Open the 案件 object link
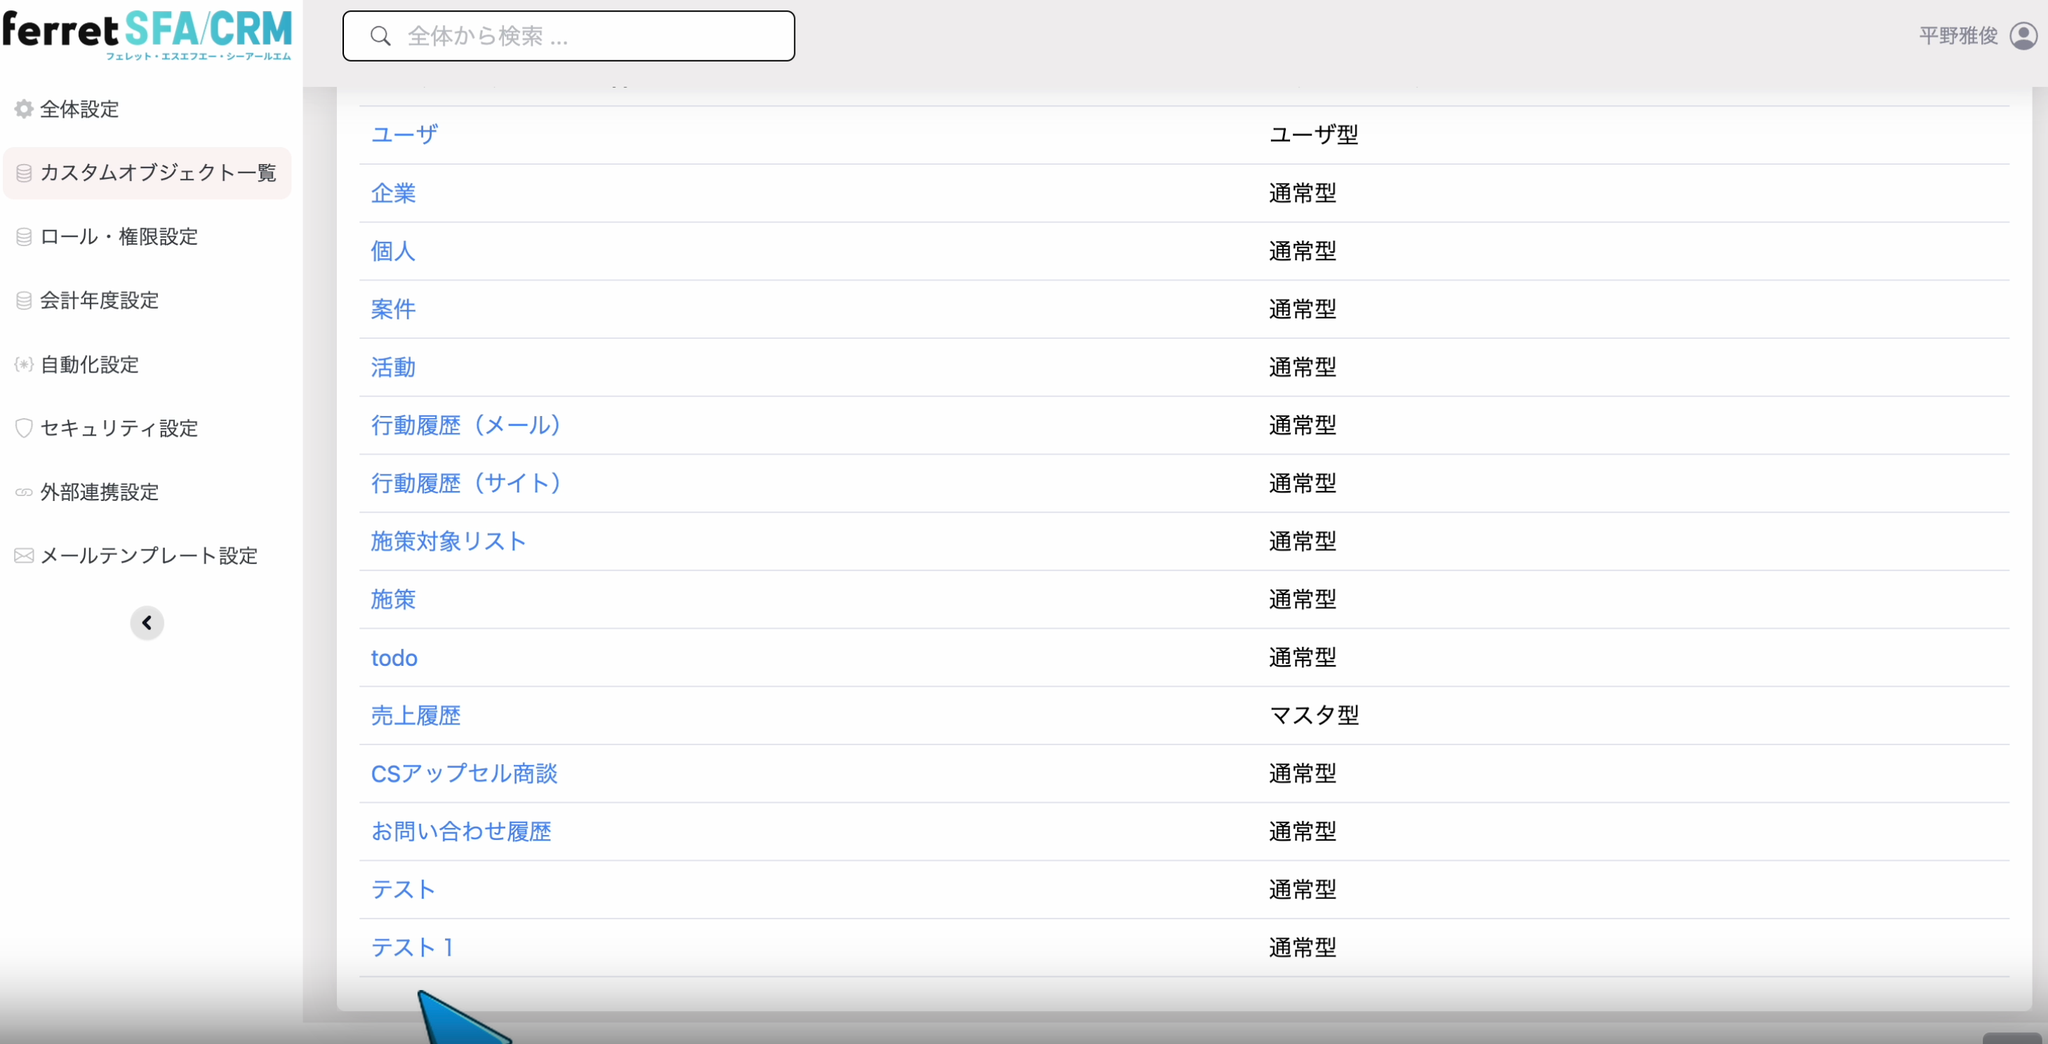2048x1044 pixels. click(393, 309)
